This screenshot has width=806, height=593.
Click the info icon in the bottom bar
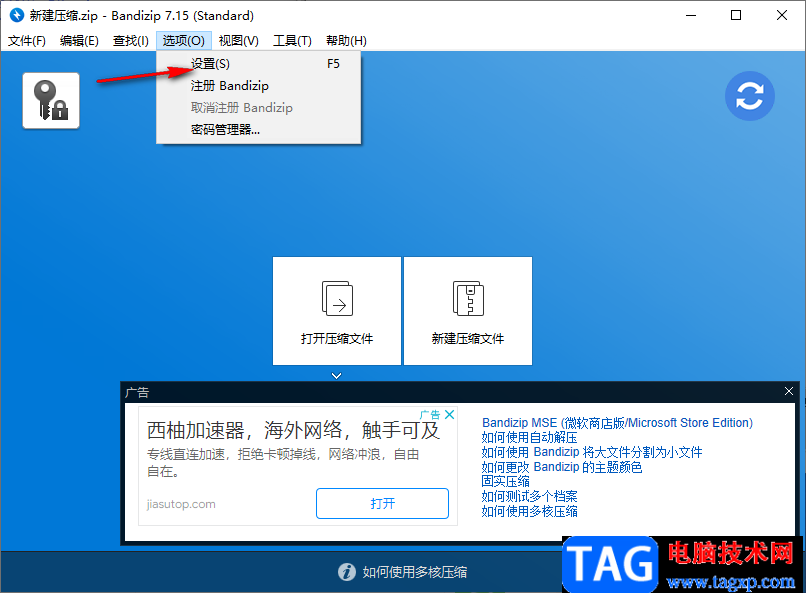click(347, 571)
